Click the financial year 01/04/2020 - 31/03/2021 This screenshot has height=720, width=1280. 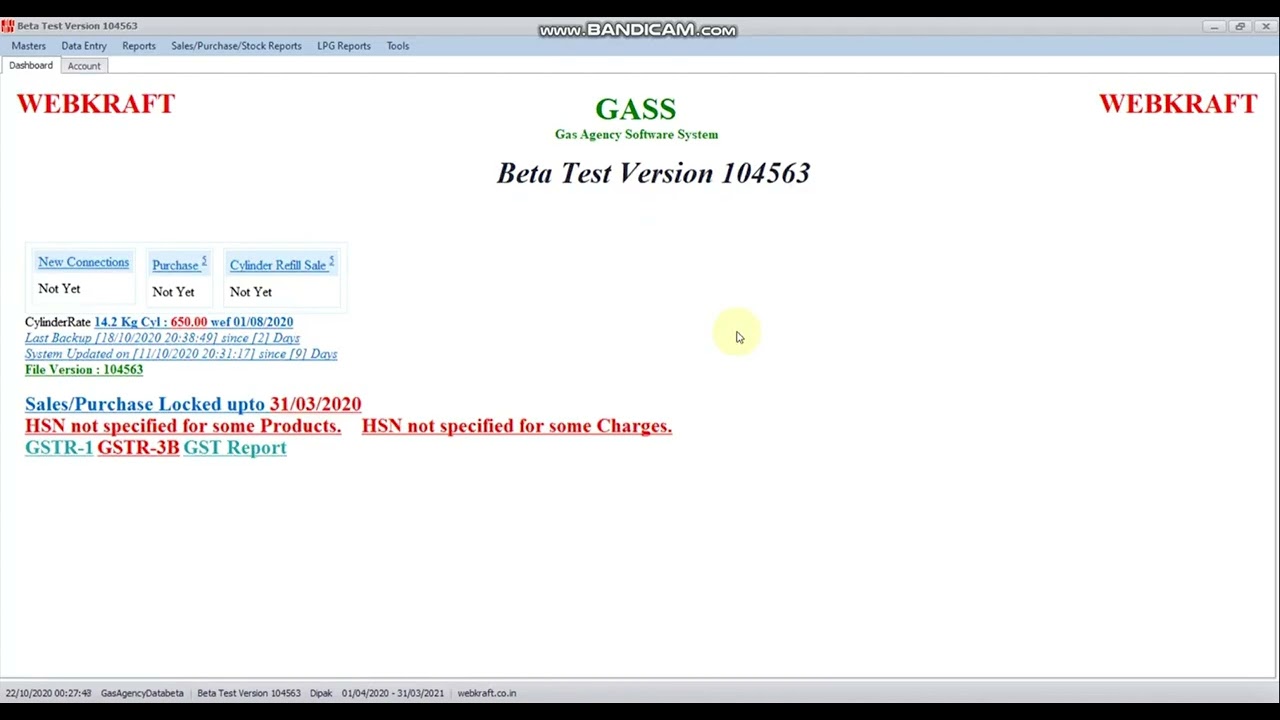[393, 693]
